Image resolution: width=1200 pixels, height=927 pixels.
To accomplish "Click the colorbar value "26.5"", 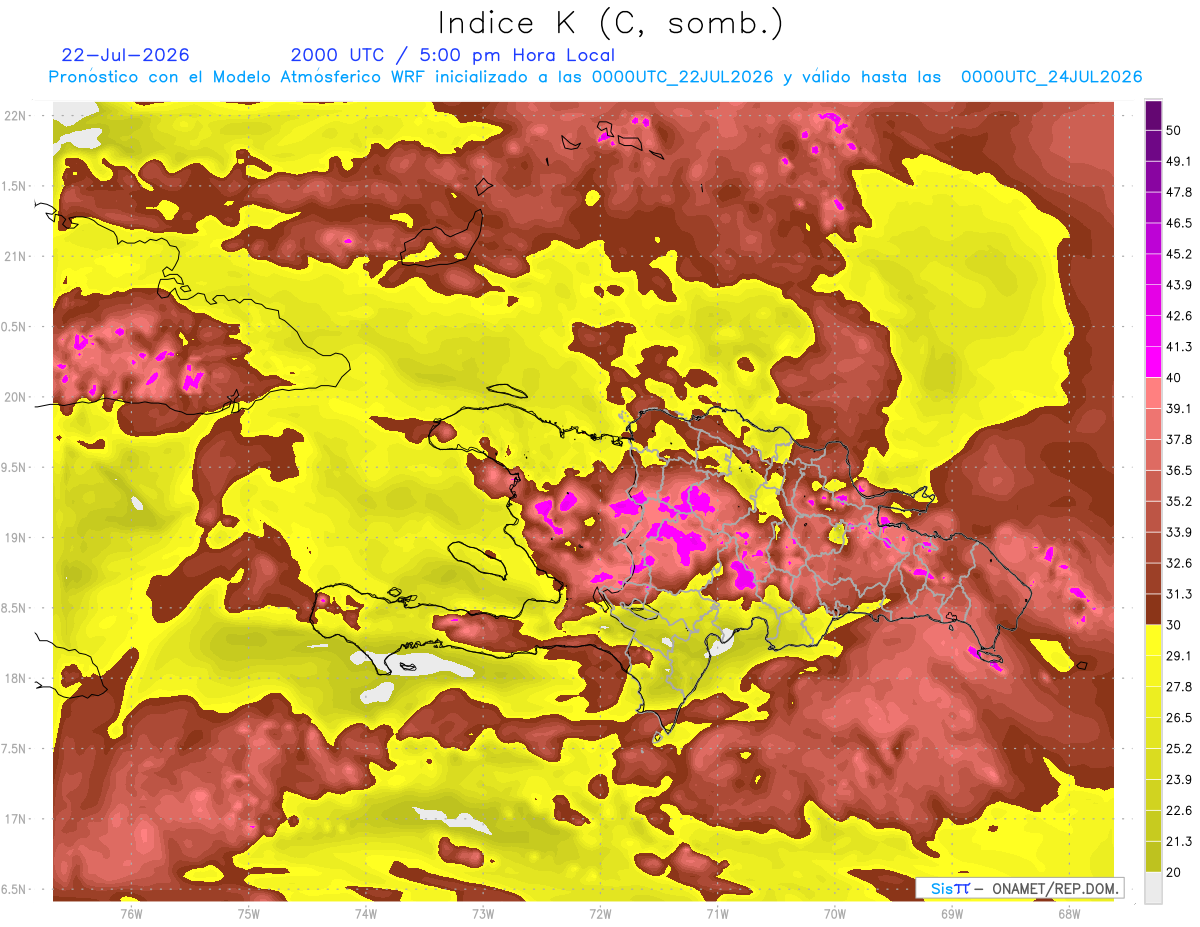I will pos(1179,717).
